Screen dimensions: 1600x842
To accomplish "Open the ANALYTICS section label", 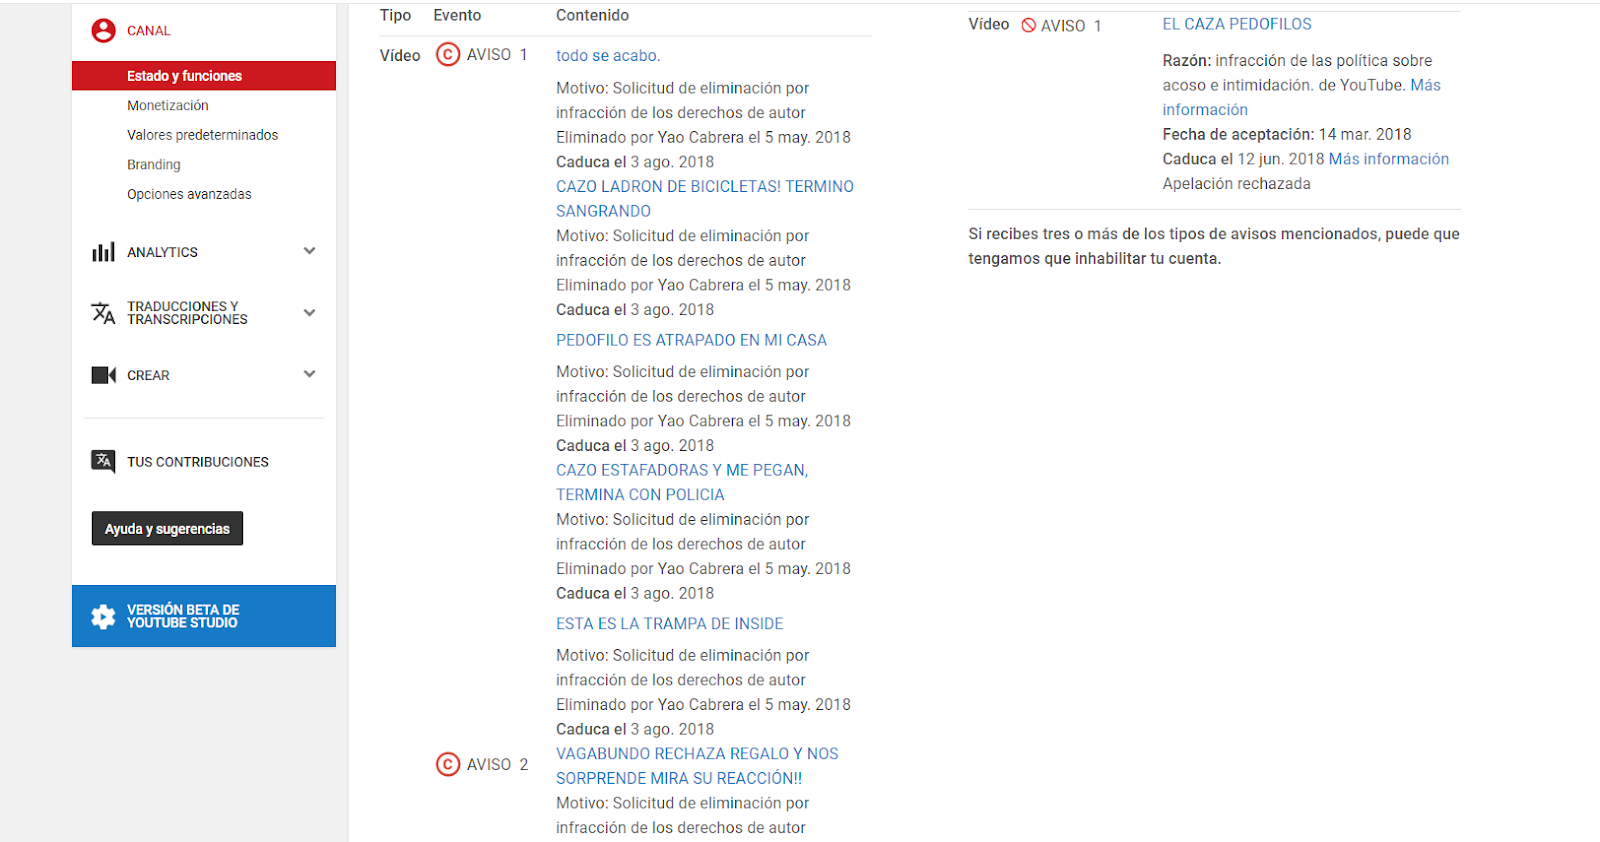I will [162, 252].
